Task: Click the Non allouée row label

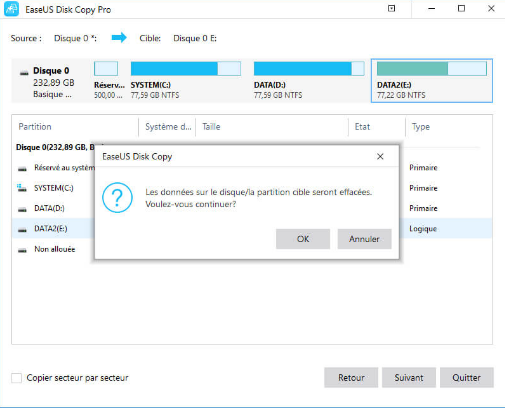Action: 55,249
